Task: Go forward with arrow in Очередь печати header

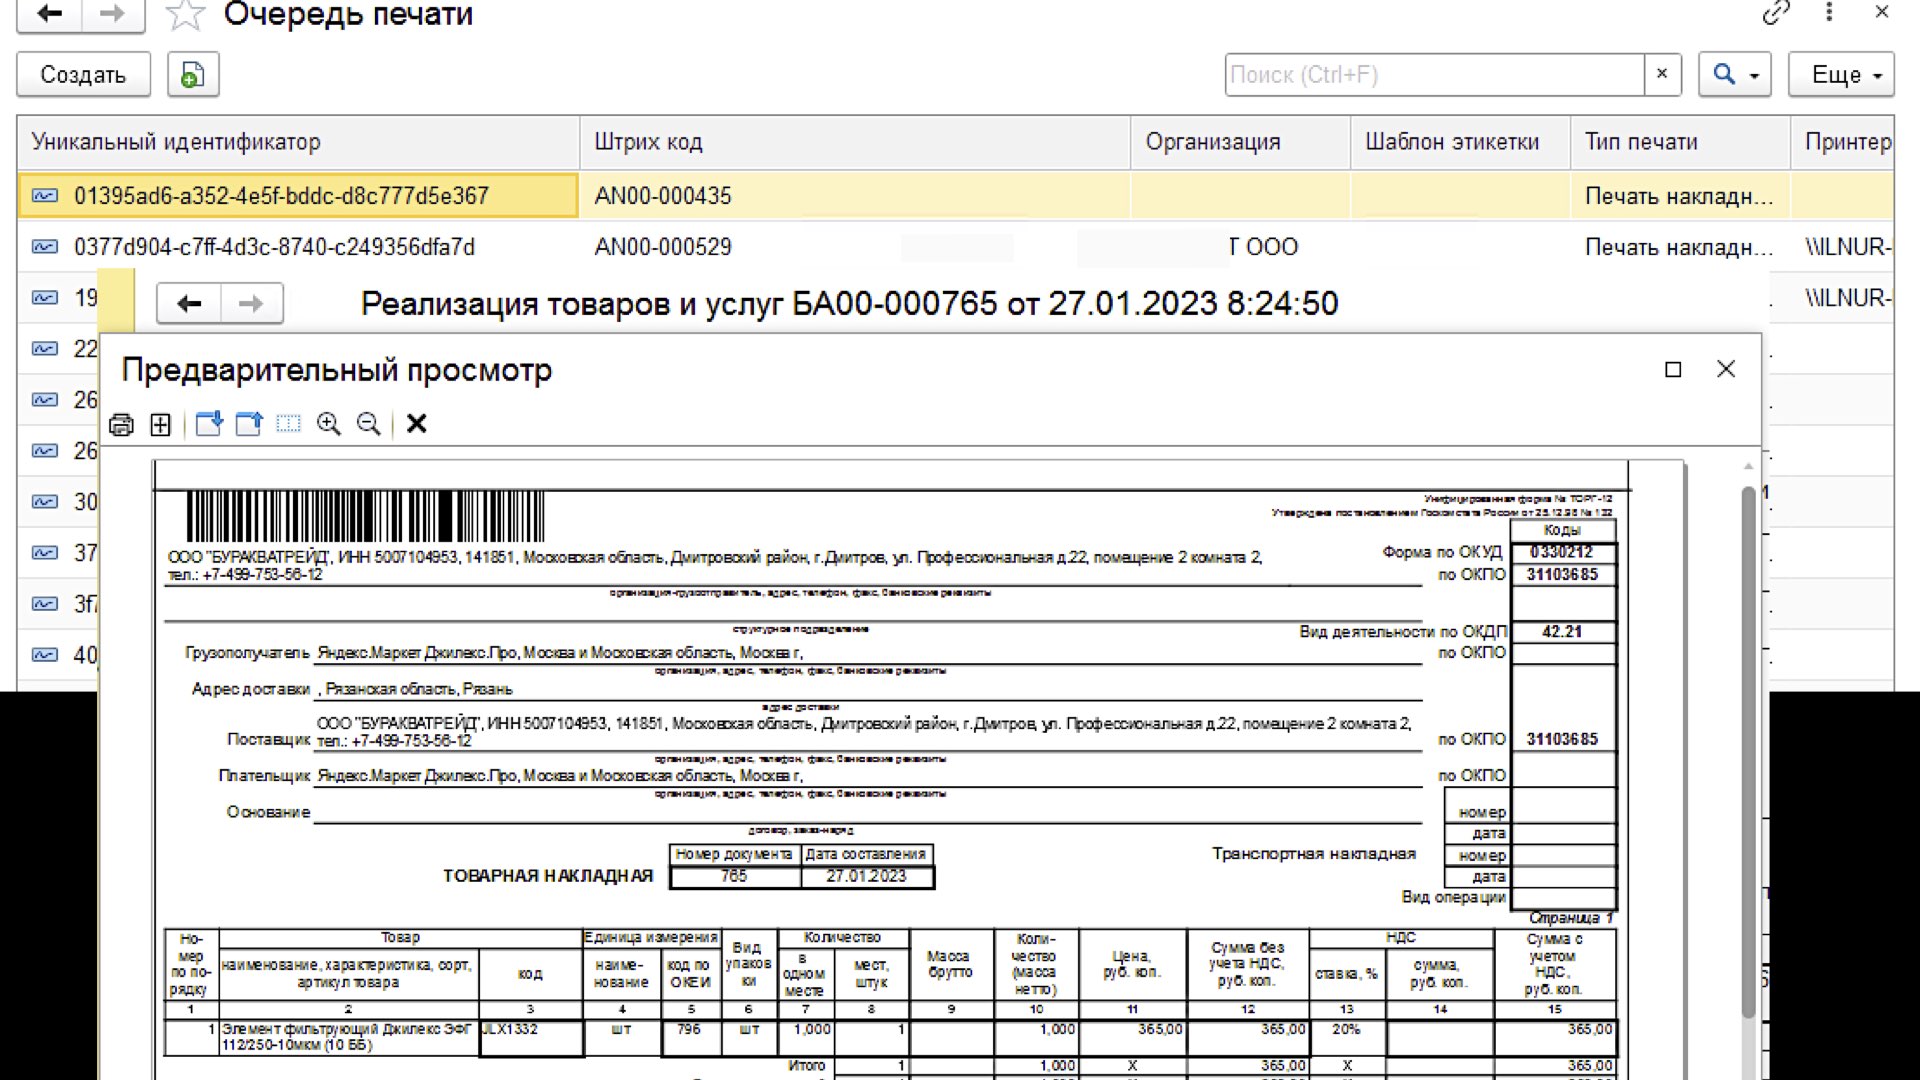Action: click(x=113, y=14)
